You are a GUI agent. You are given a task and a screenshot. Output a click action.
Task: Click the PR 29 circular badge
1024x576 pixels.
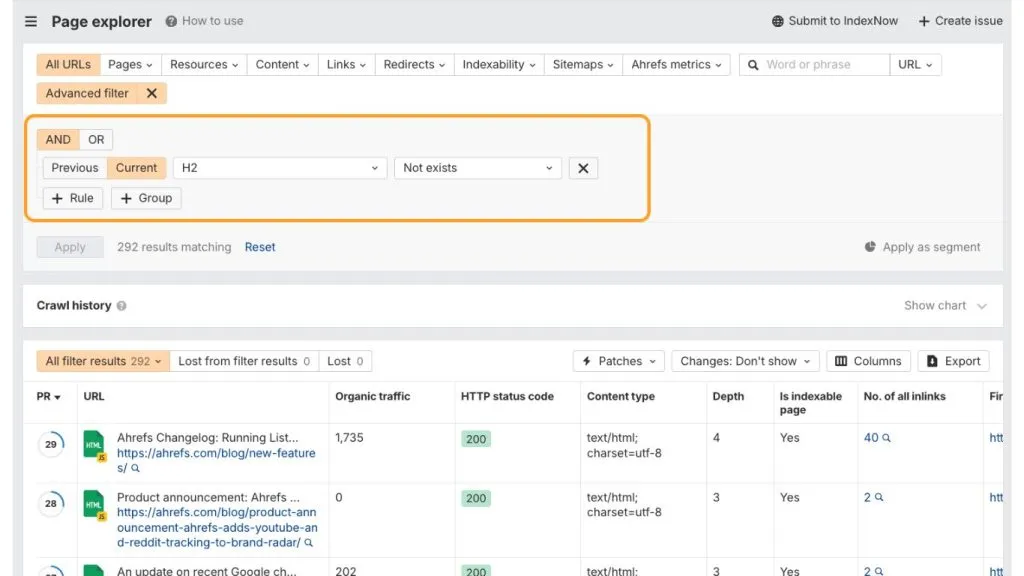tap(51, 444)
